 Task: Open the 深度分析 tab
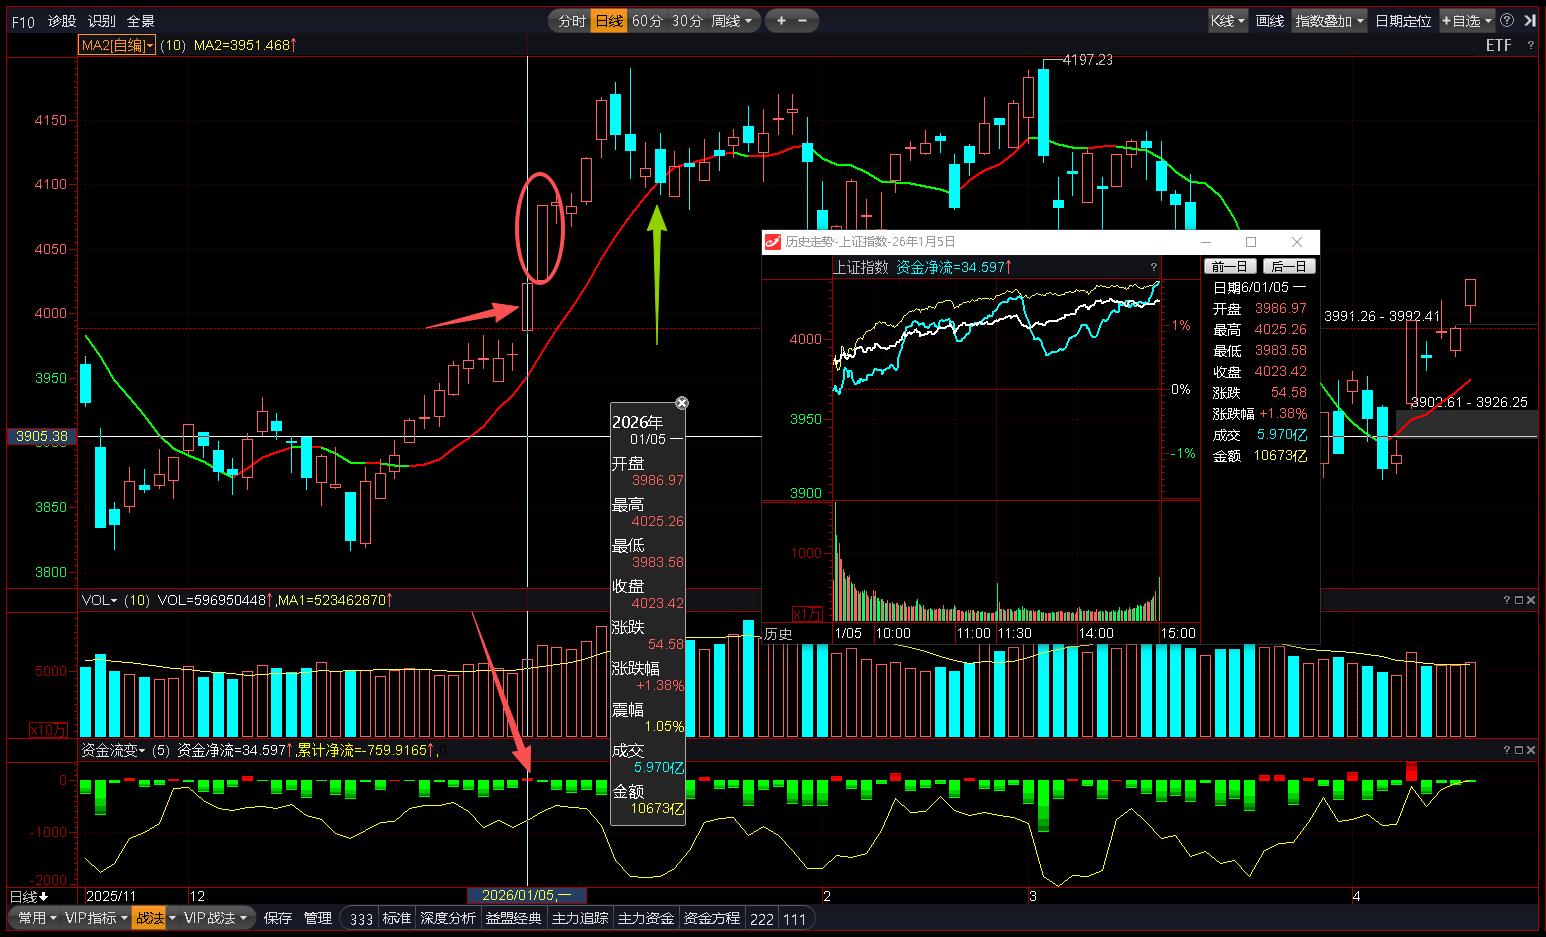(x=447, y=918)
